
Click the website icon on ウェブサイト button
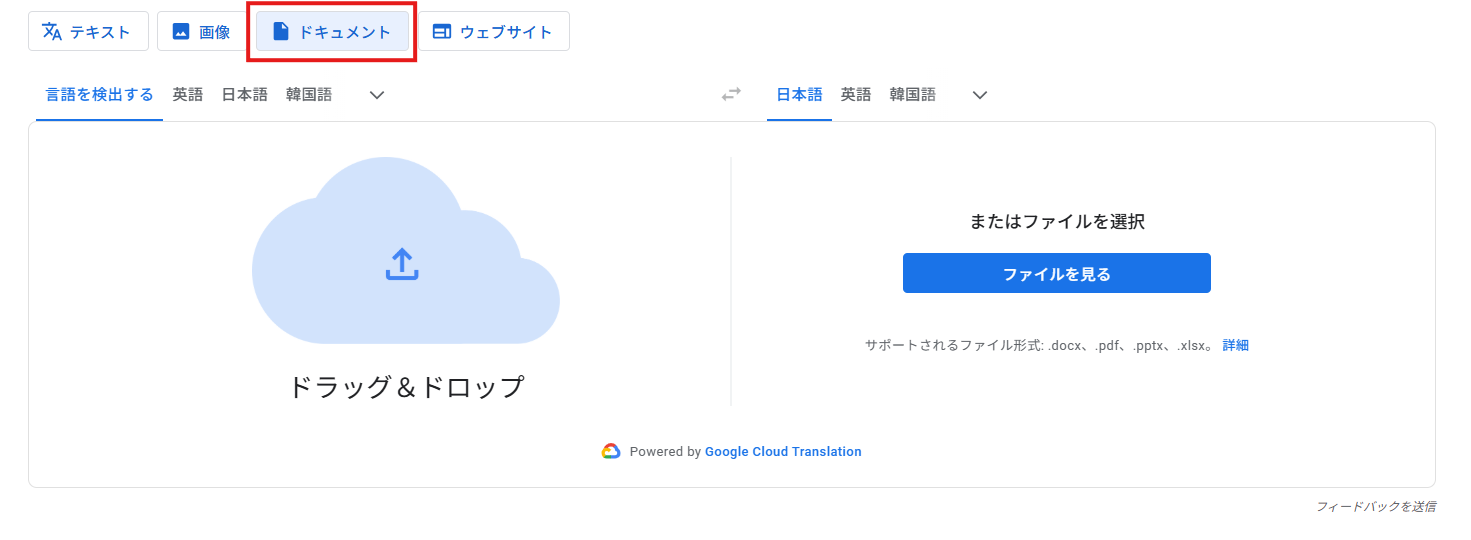441,32
